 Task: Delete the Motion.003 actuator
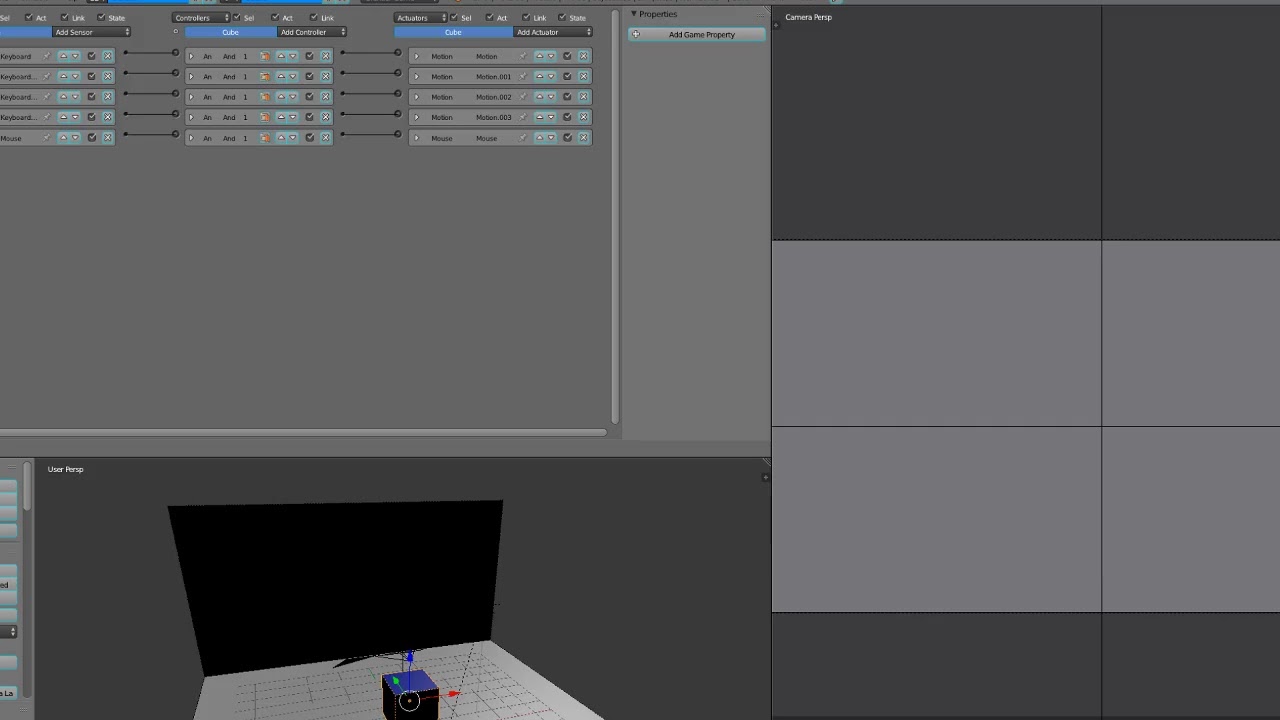tap(583, 117)
